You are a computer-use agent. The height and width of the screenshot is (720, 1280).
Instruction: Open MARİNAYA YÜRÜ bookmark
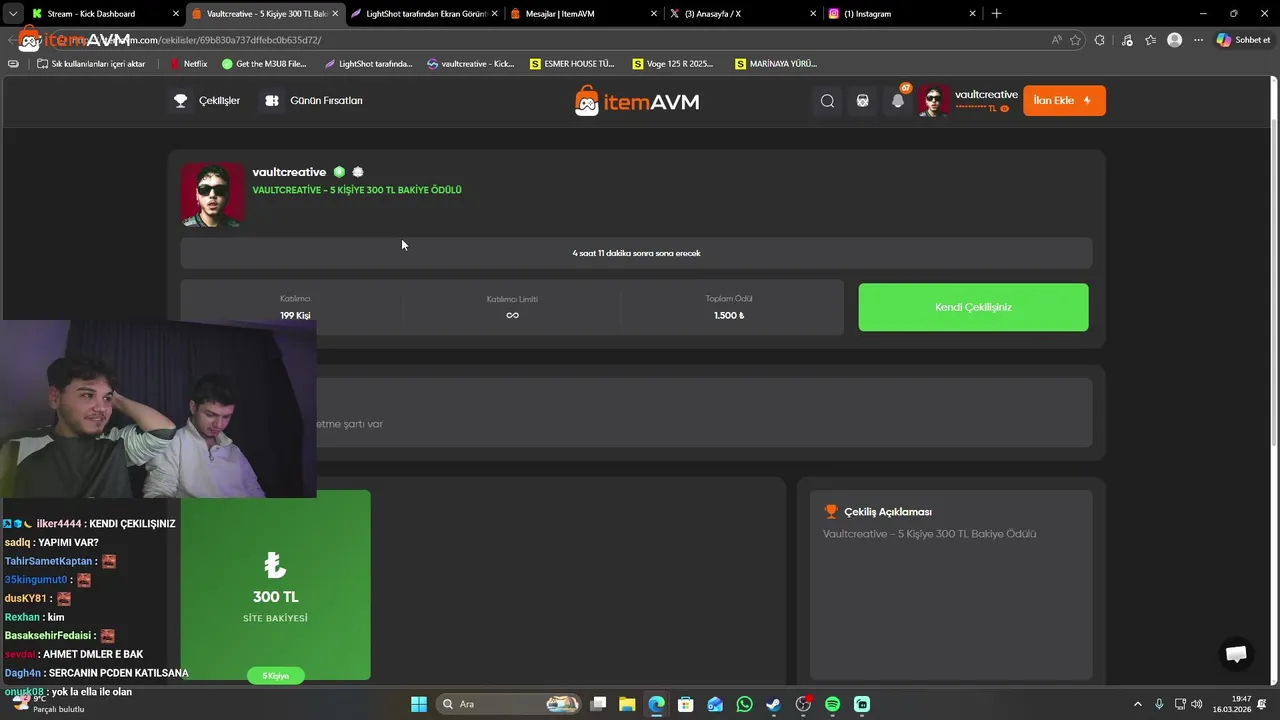click(776, 63)
